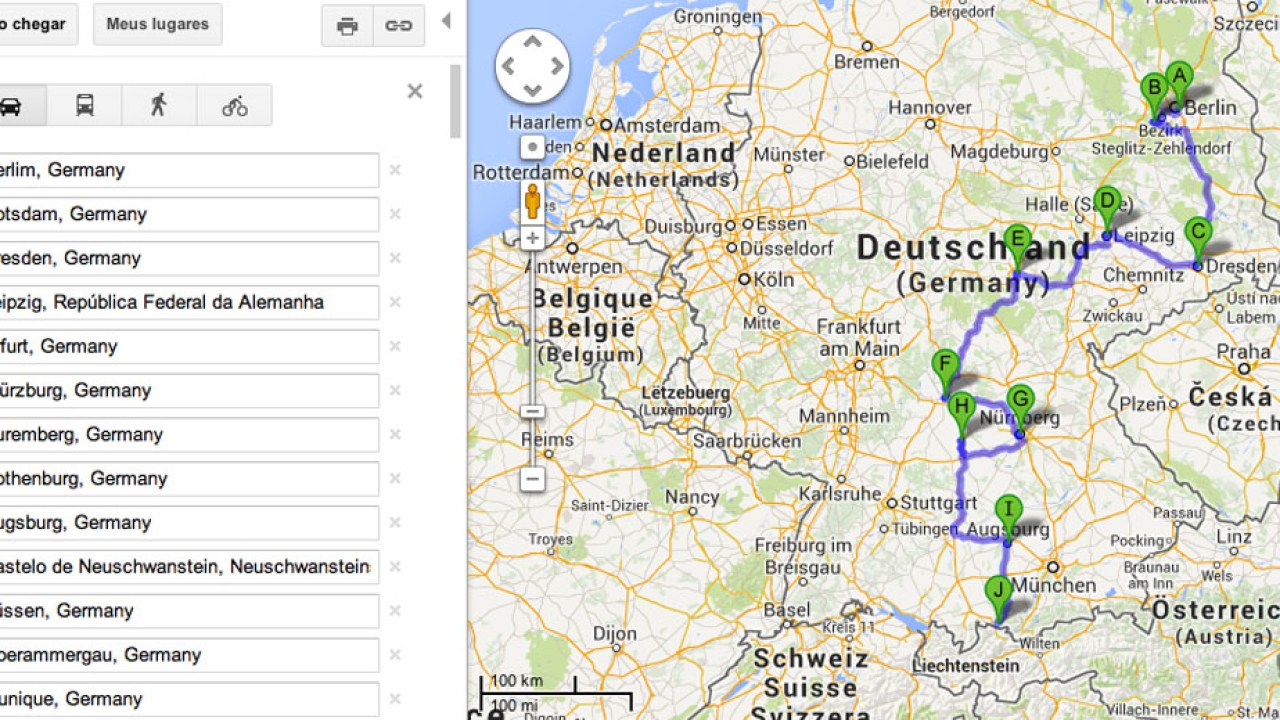Select the public transit bus mode
This screenshot has width=1280, height=720.
pyautogui.click(x=85, y=105)
